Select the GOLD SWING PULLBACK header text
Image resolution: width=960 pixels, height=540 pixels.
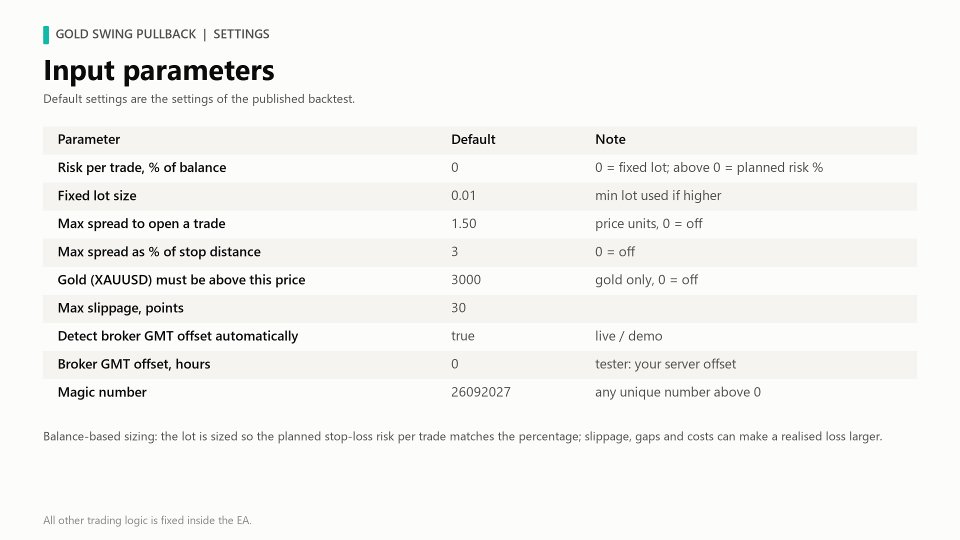[126, 34]
